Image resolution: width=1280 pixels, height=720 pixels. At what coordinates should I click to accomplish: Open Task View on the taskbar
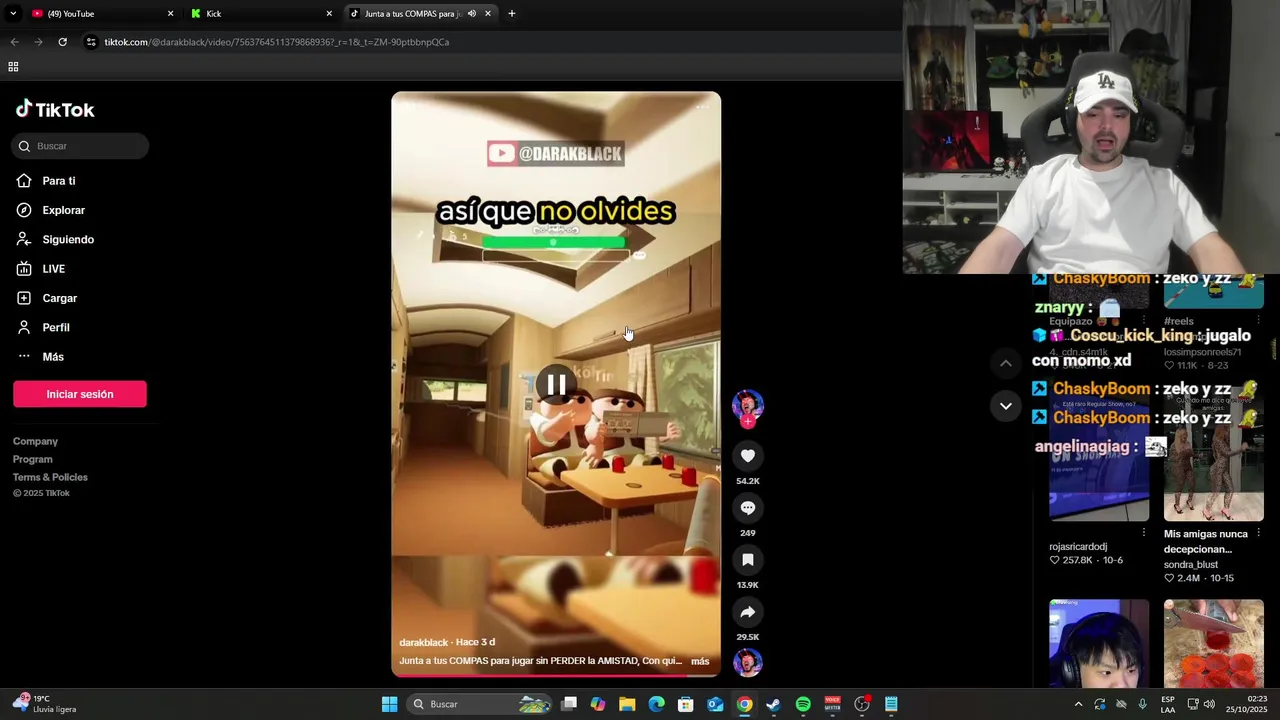click(x=569, y=704)
